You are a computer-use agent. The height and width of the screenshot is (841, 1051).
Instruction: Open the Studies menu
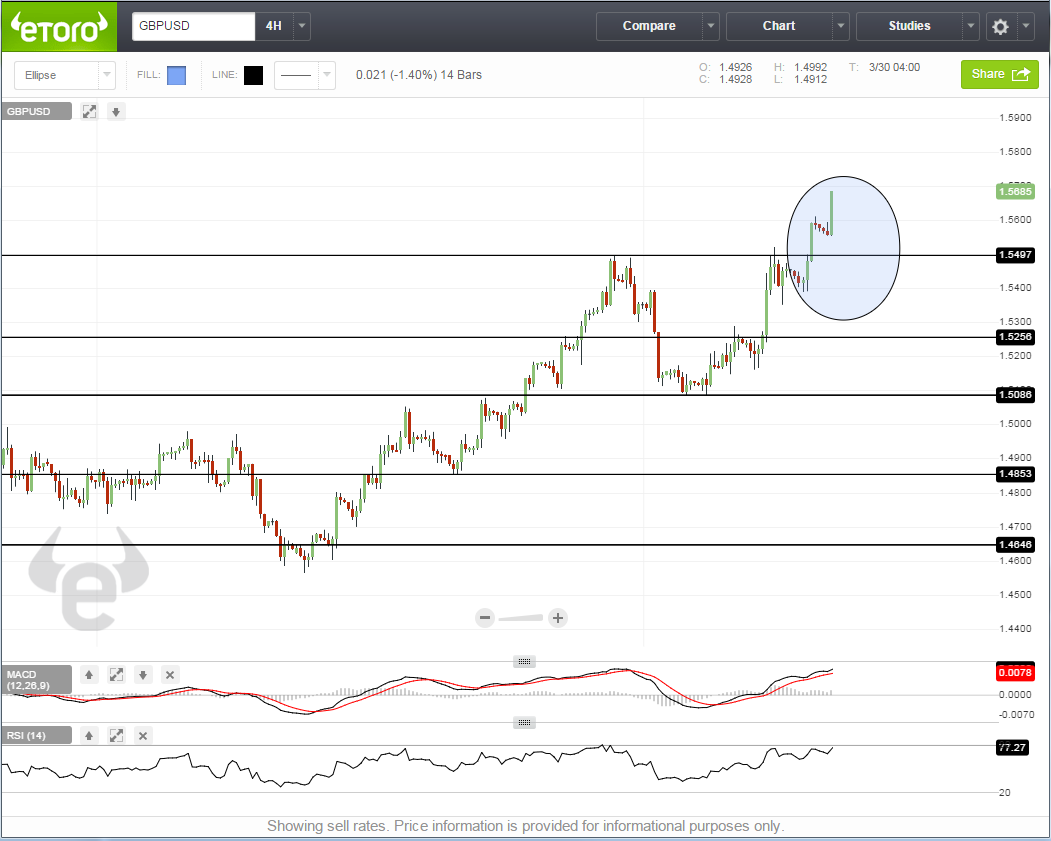point(909,26)
